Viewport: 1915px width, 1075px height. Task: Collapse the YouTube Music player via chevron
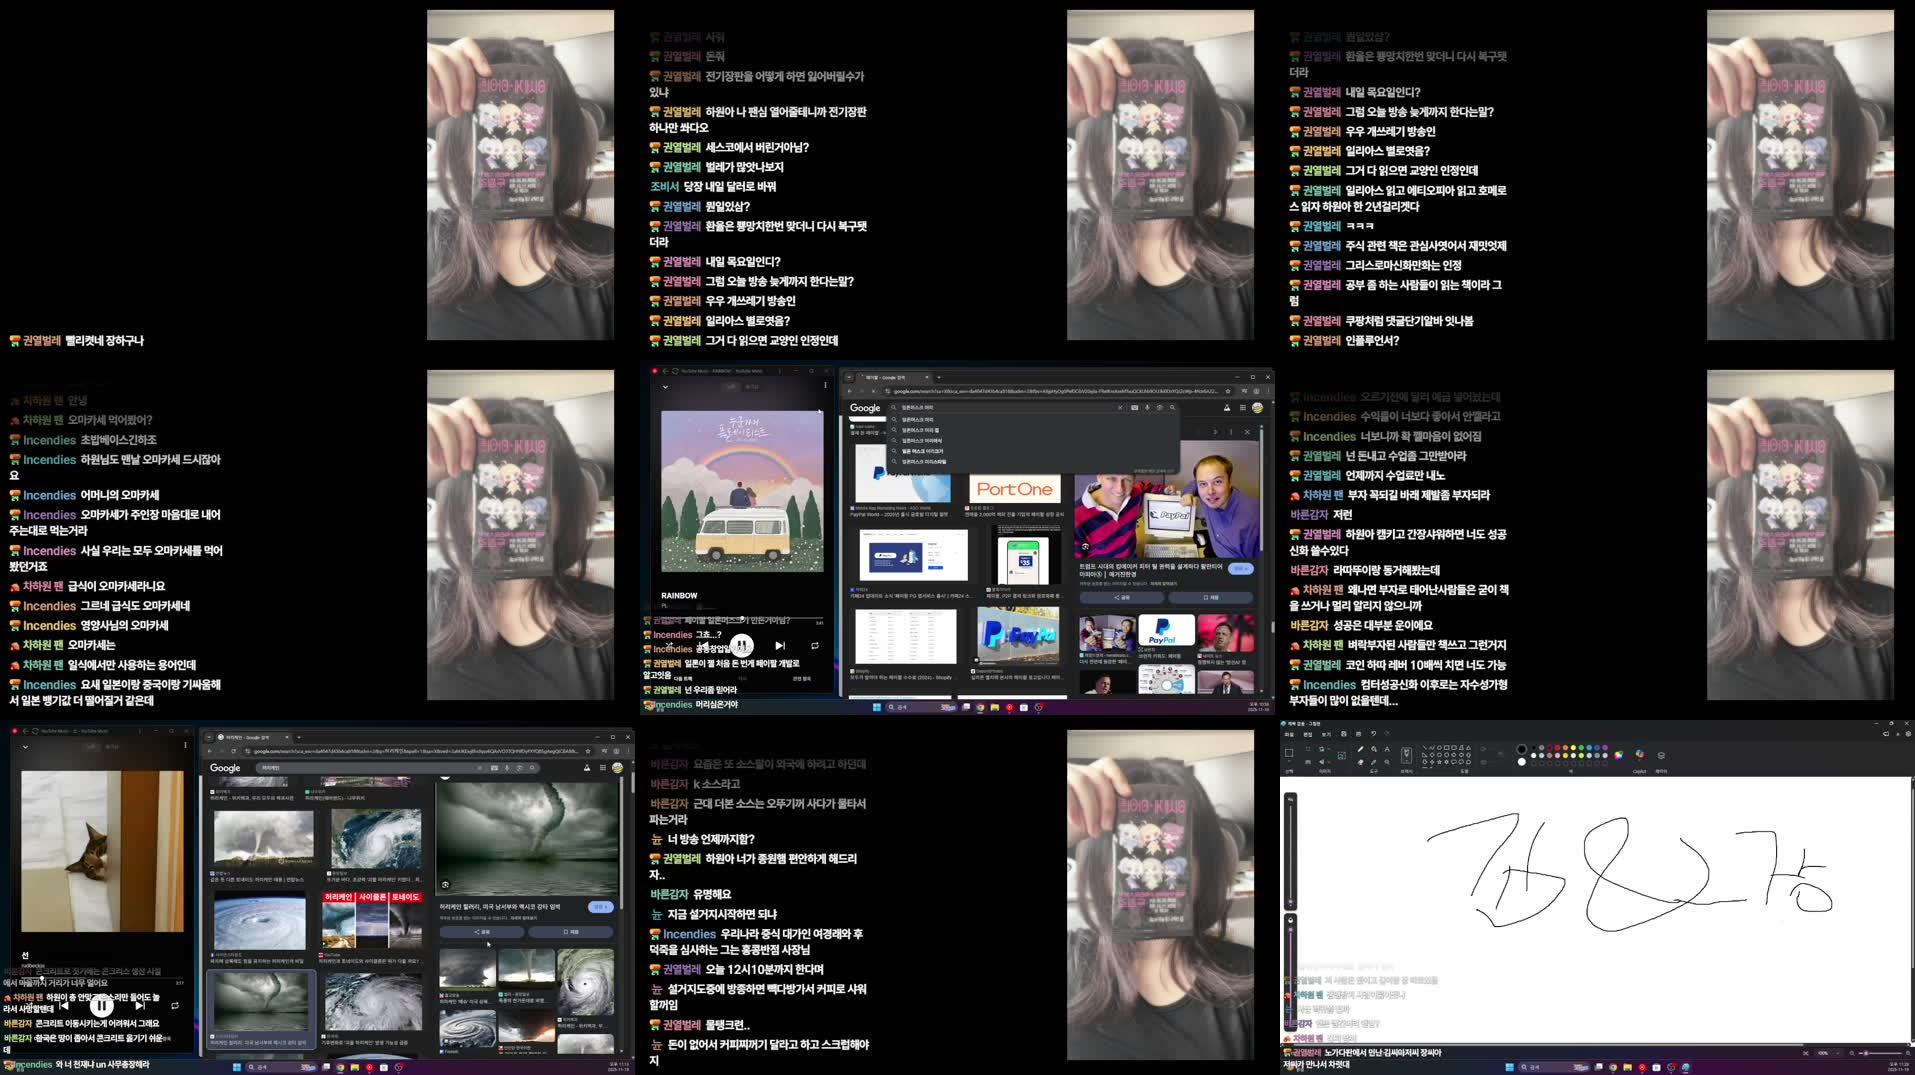pos(665,386)
